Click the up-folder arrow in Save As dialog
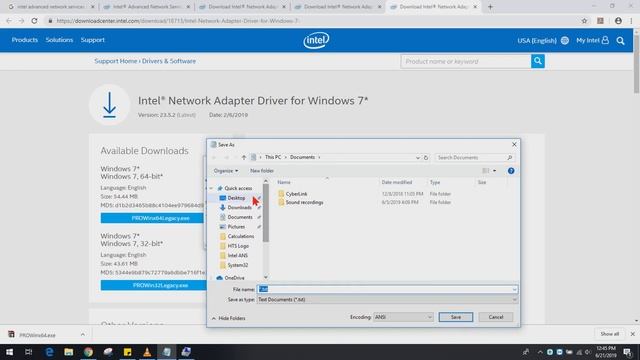 (x=244, y=158)
